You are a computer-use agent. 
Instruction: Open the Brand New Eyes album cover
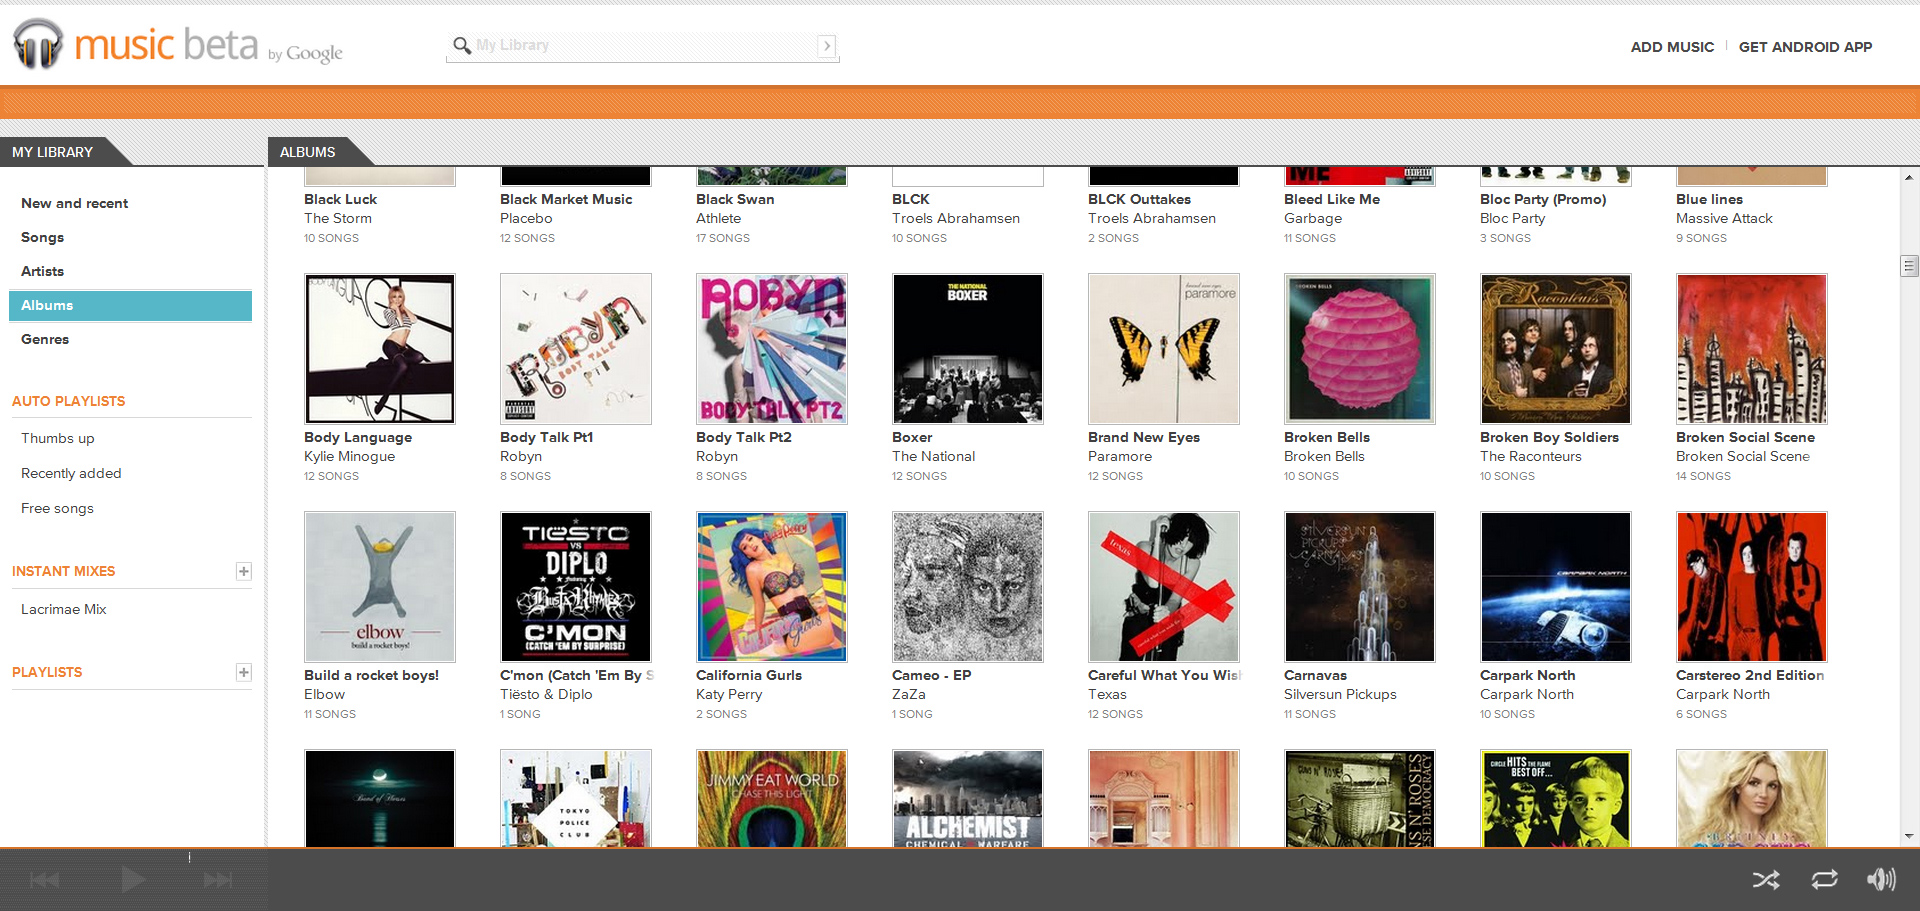(1163, 349)
